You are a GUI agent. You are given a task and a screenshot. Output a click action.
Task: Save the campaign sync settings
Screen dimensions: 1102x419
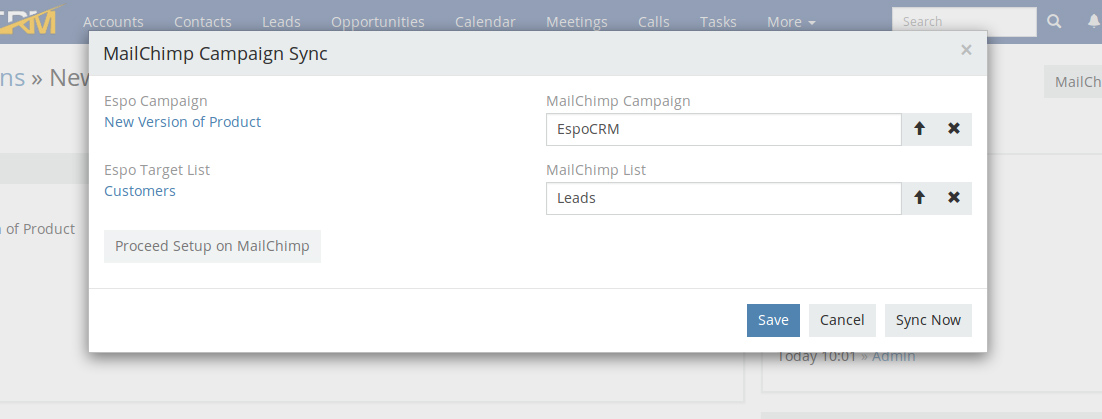773,321
